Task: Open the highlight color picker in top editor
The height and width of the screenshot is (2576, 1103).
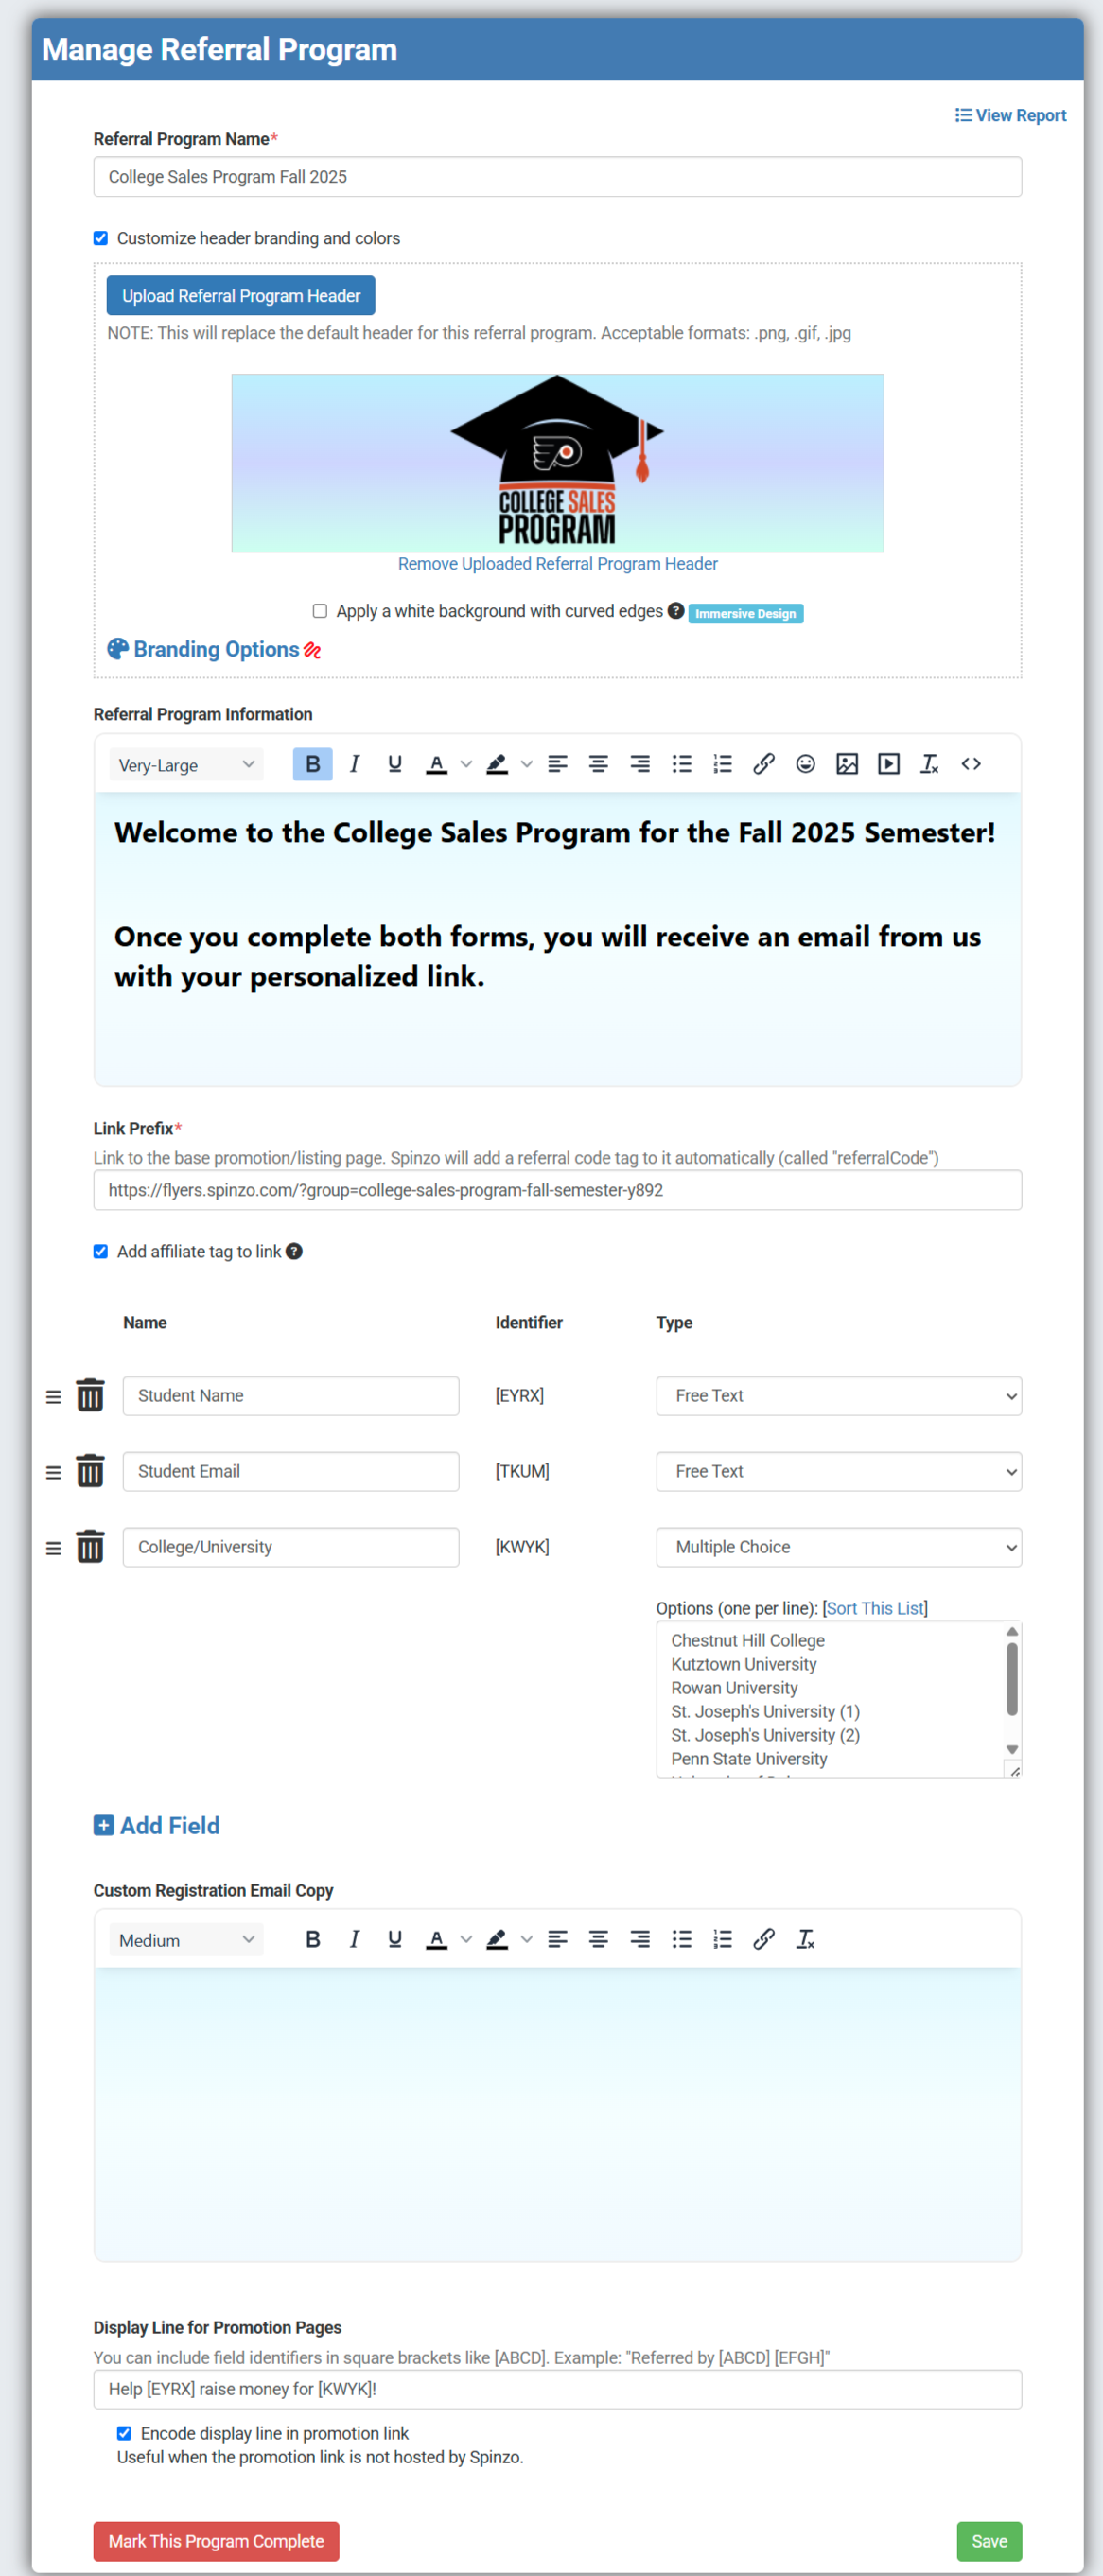Action: click(x=526, y=765)
